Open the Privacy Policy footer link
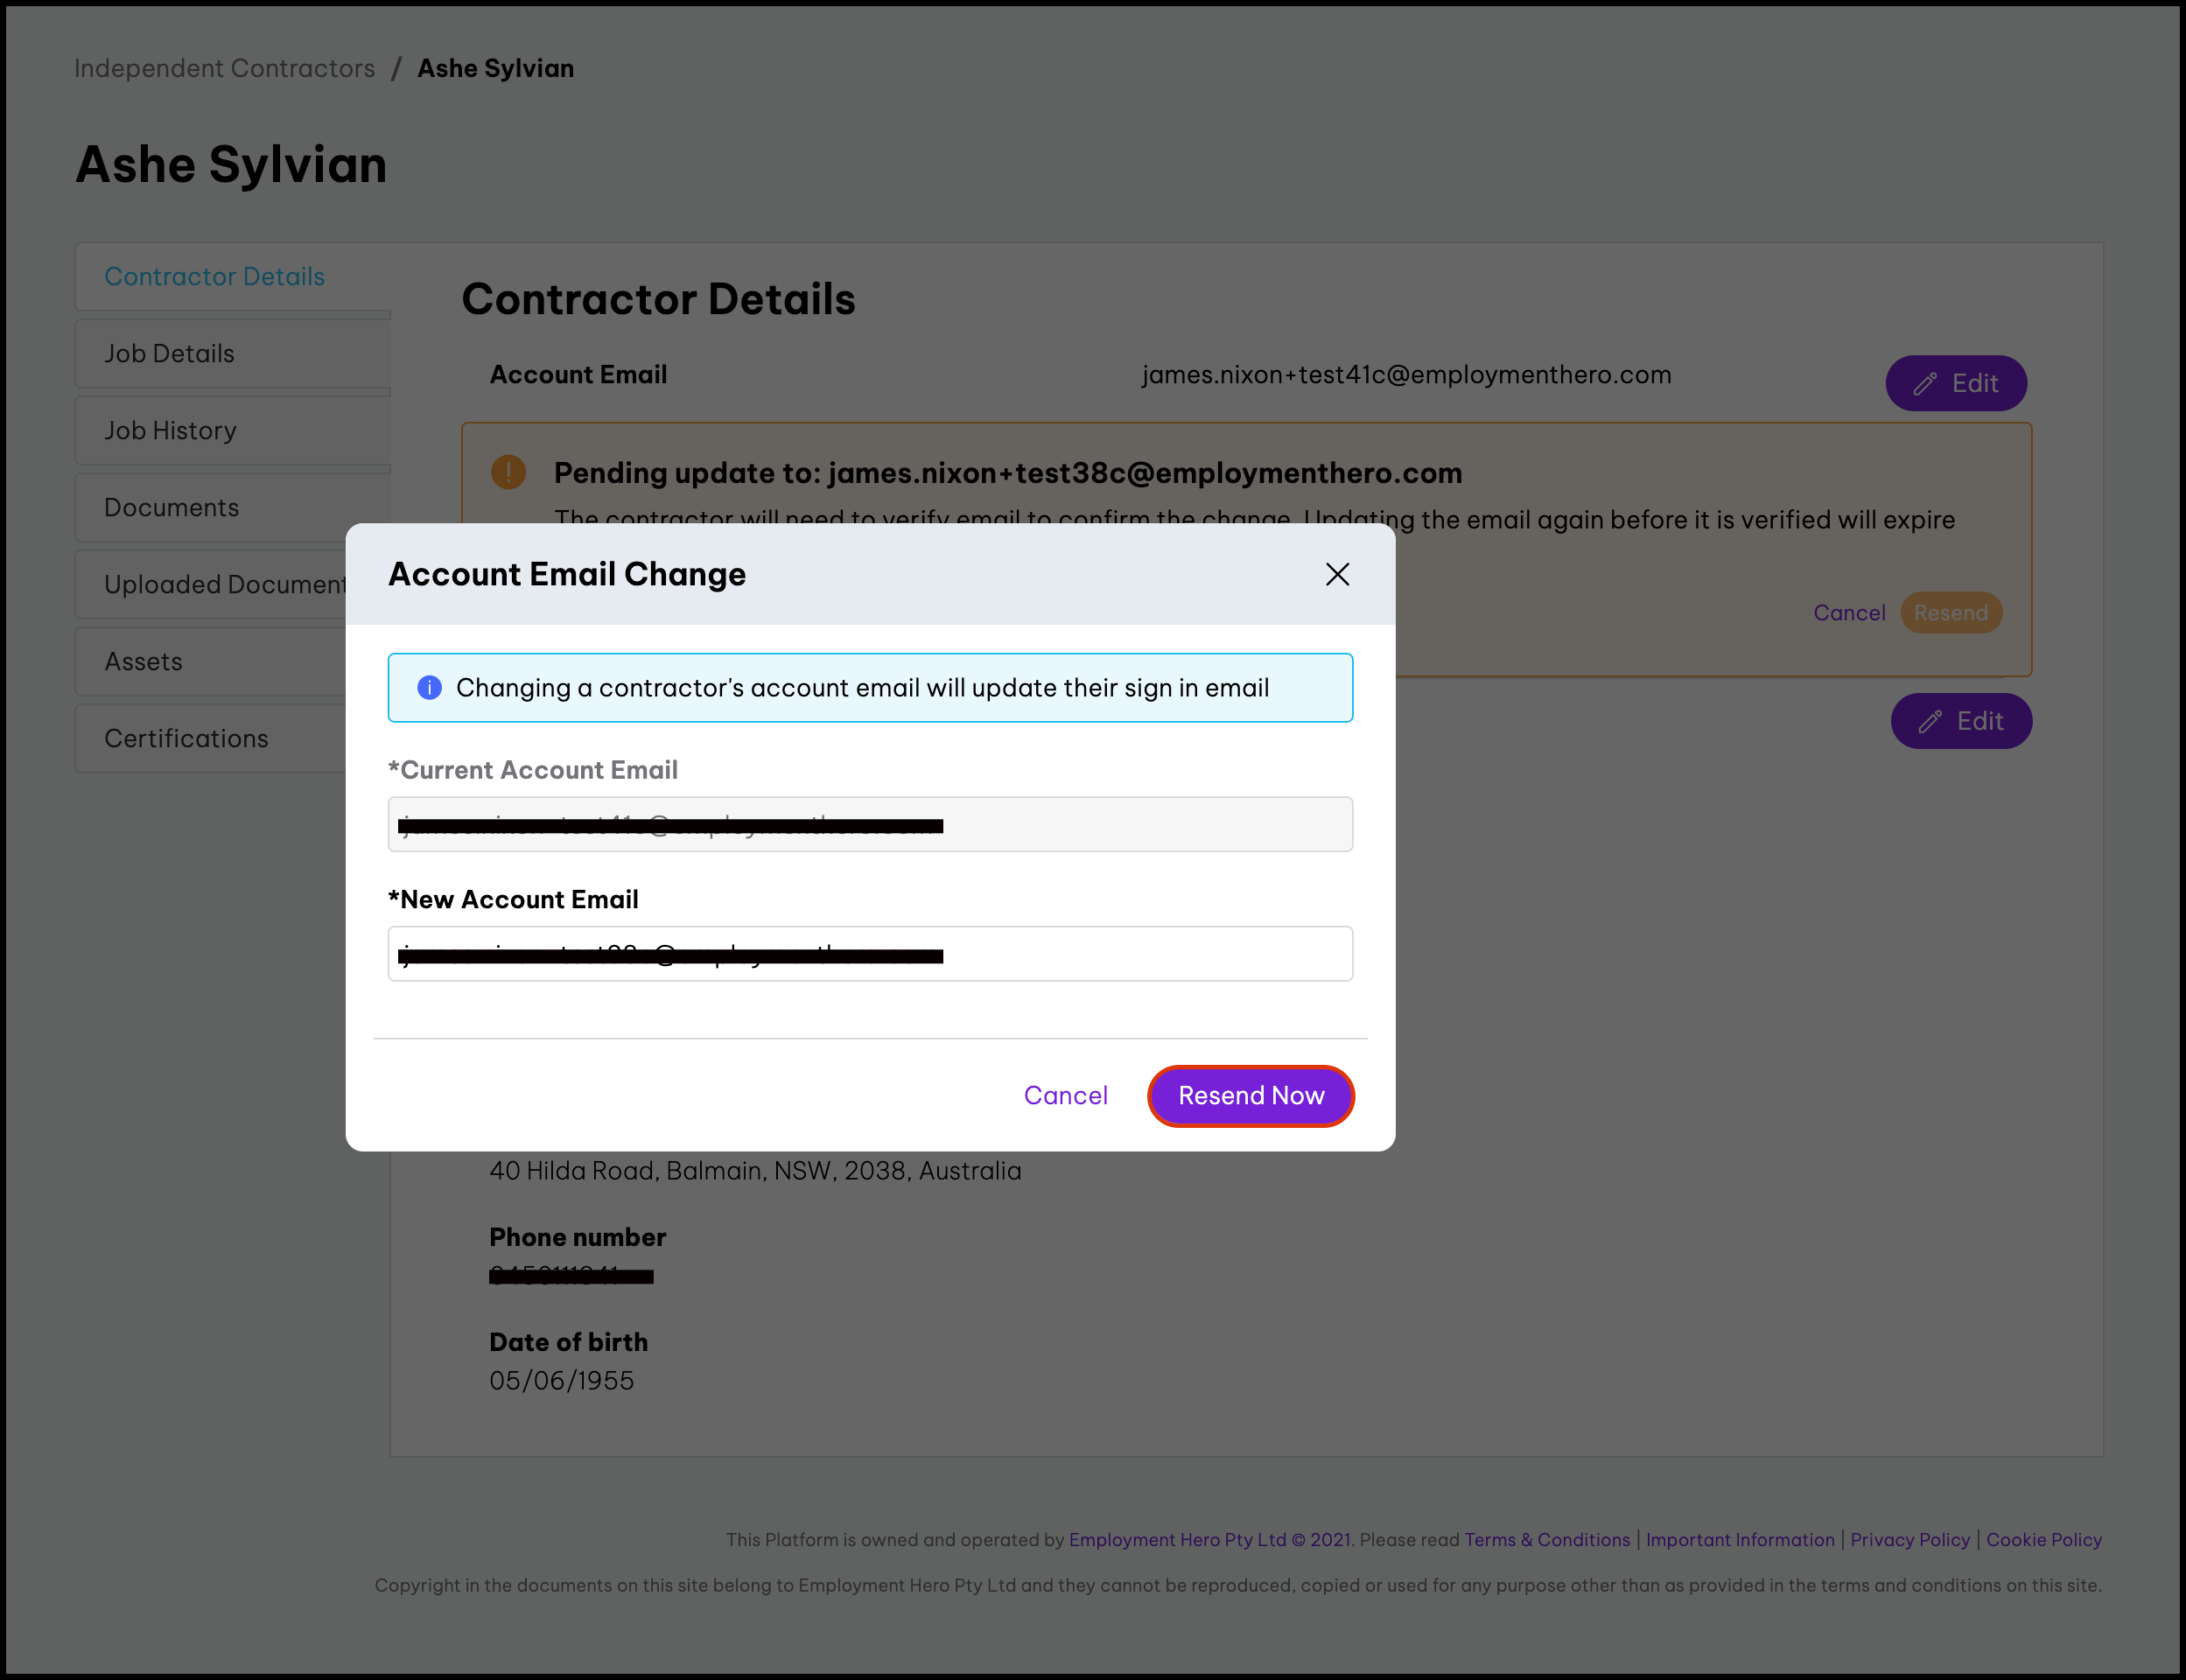Viewport: 2186px width, 1680px height. pos(1909,1539)
